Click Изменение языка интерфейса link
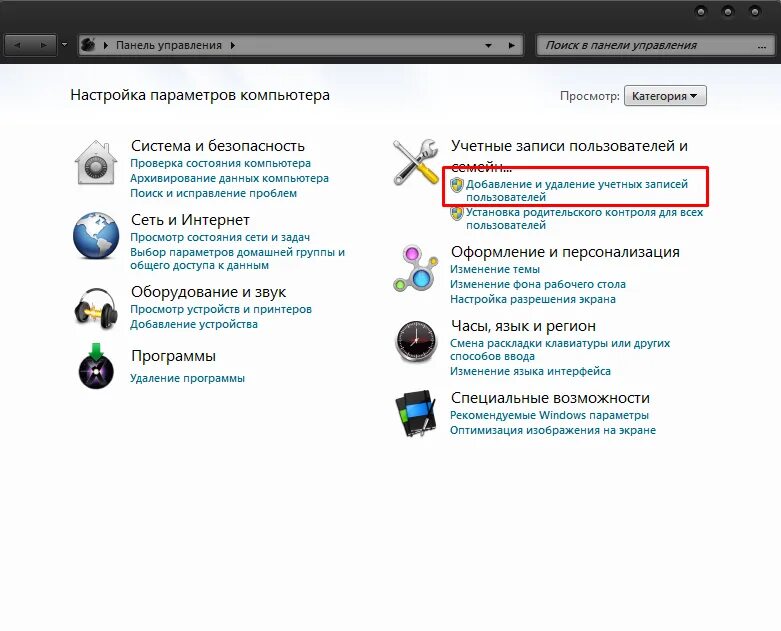781x631 pixels. point(530,372)
